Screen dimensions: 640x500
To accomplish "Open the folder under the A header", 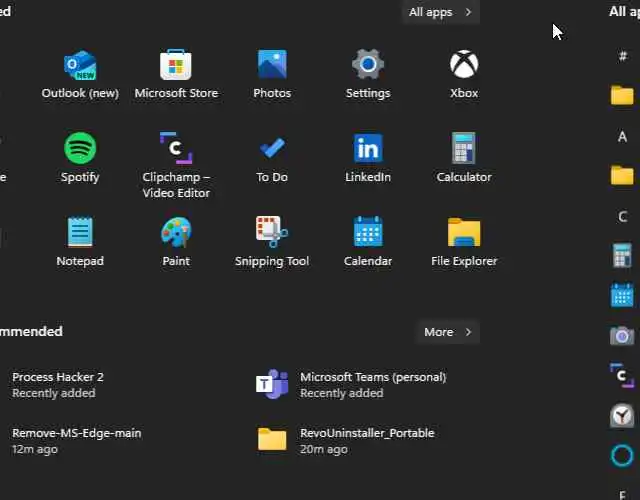I will [x=622, y=176].
